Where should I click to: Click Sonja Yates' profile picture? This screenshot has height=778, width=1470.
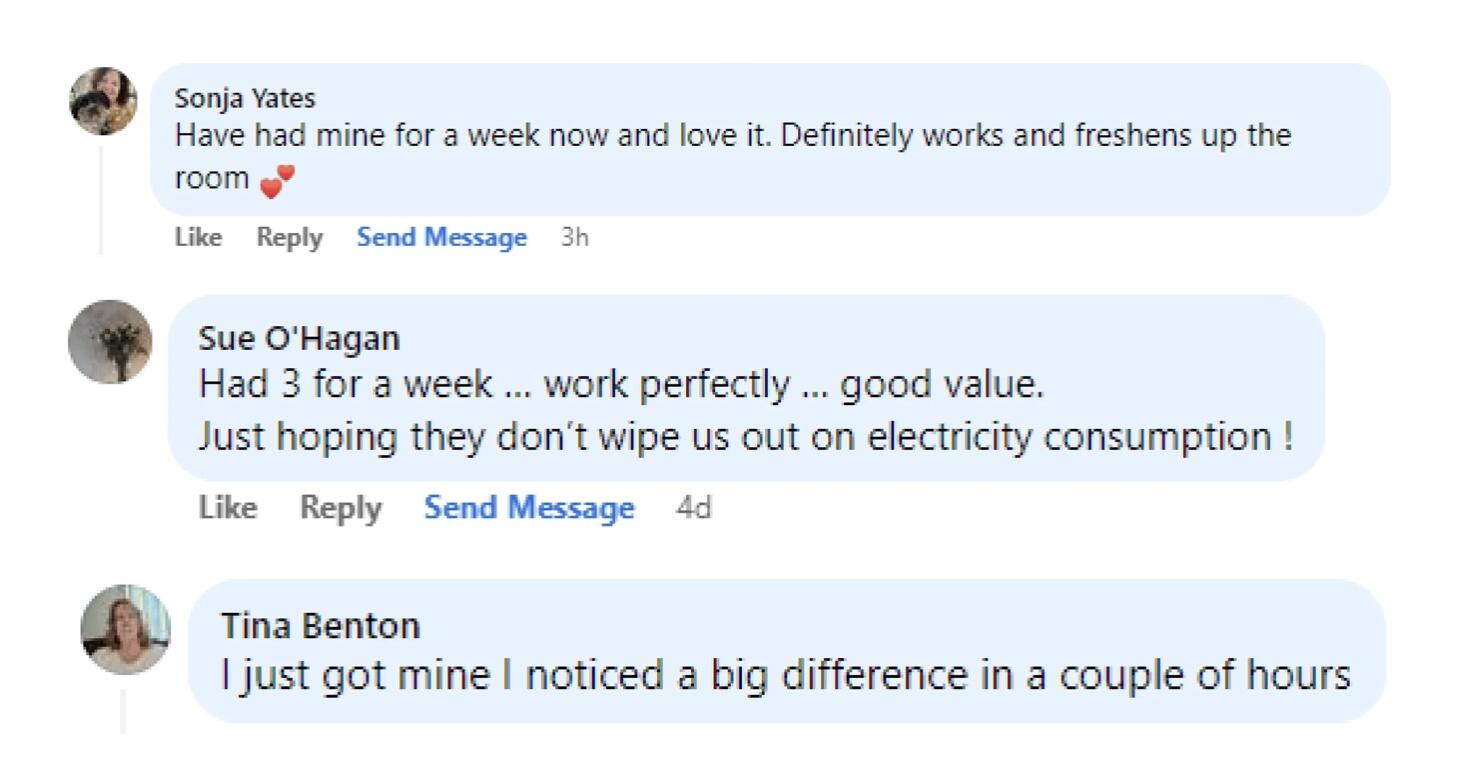point(103,101)
